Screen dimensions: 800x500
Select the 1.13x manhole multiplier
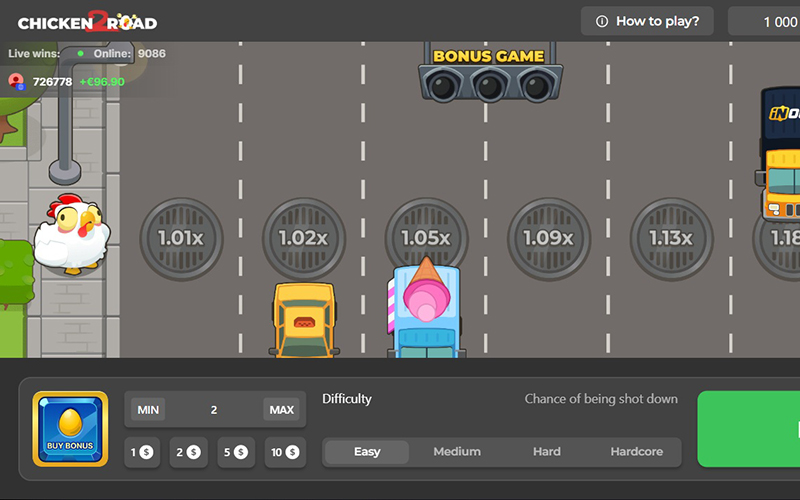(671, 239)
